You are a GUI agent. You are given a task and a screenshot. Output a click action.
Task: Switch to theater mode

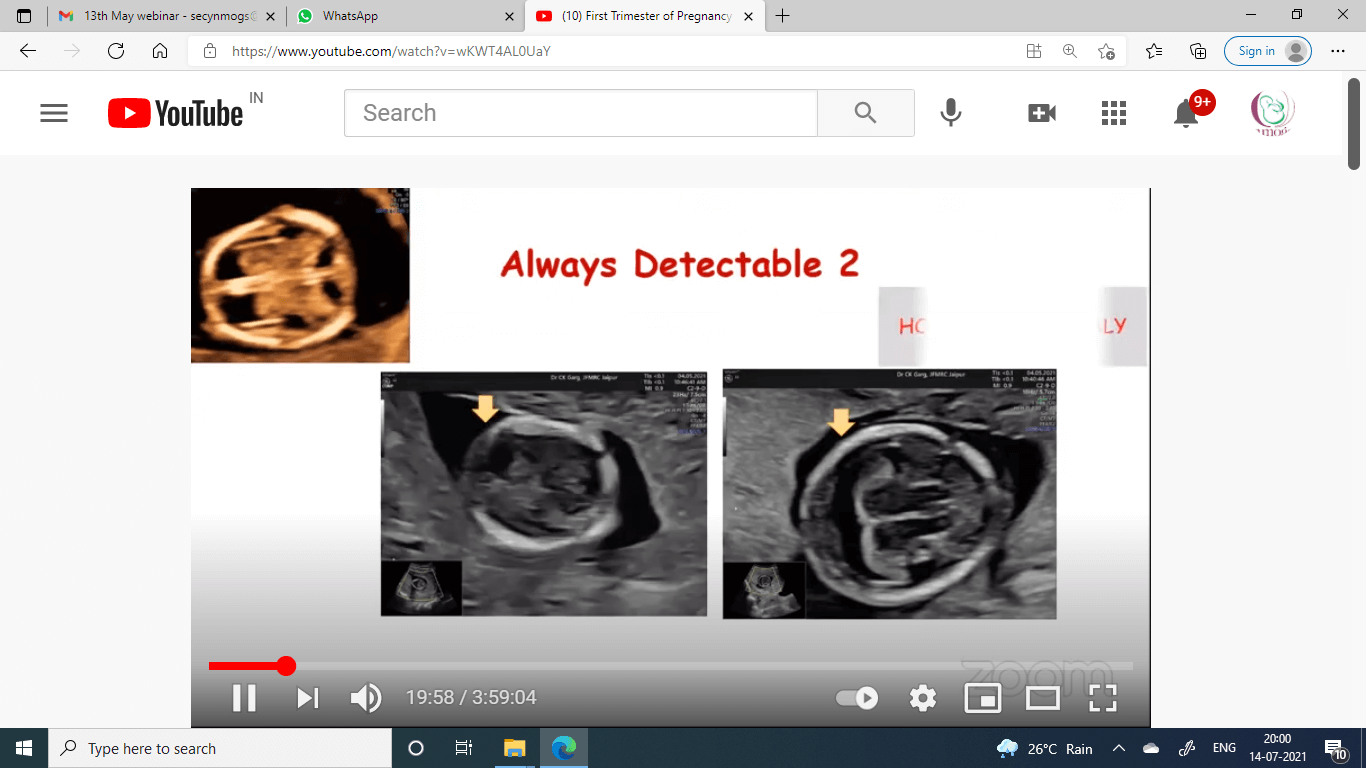(x=1042, y=697)
